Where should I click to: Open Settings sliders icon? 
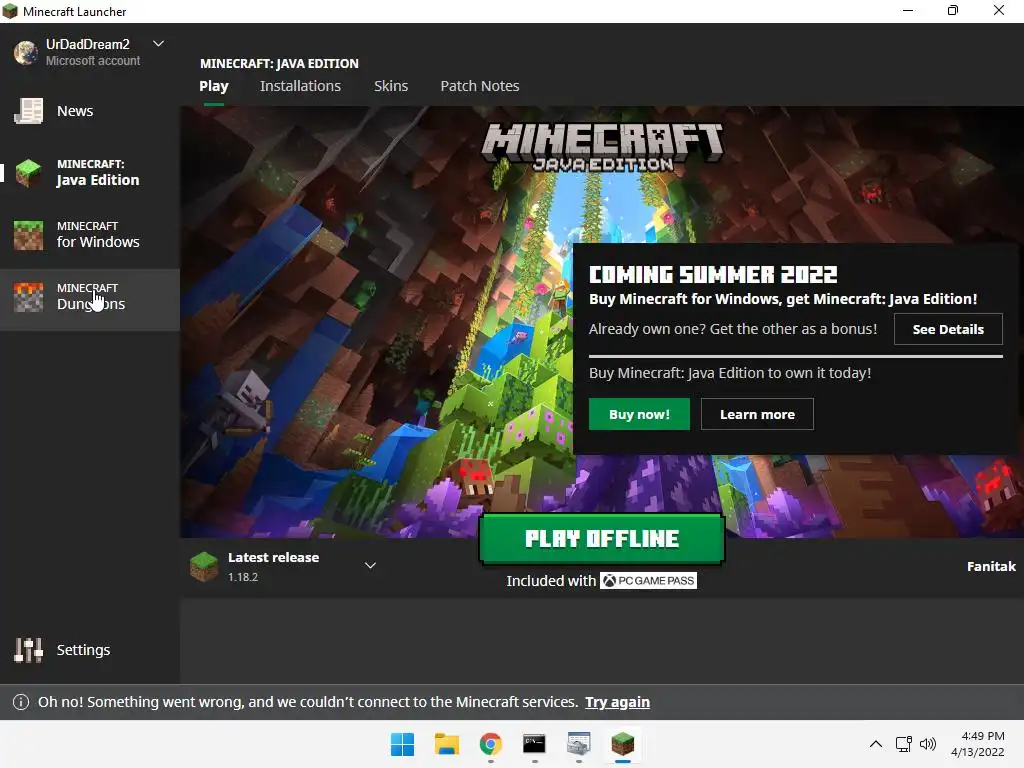[29, 650]
